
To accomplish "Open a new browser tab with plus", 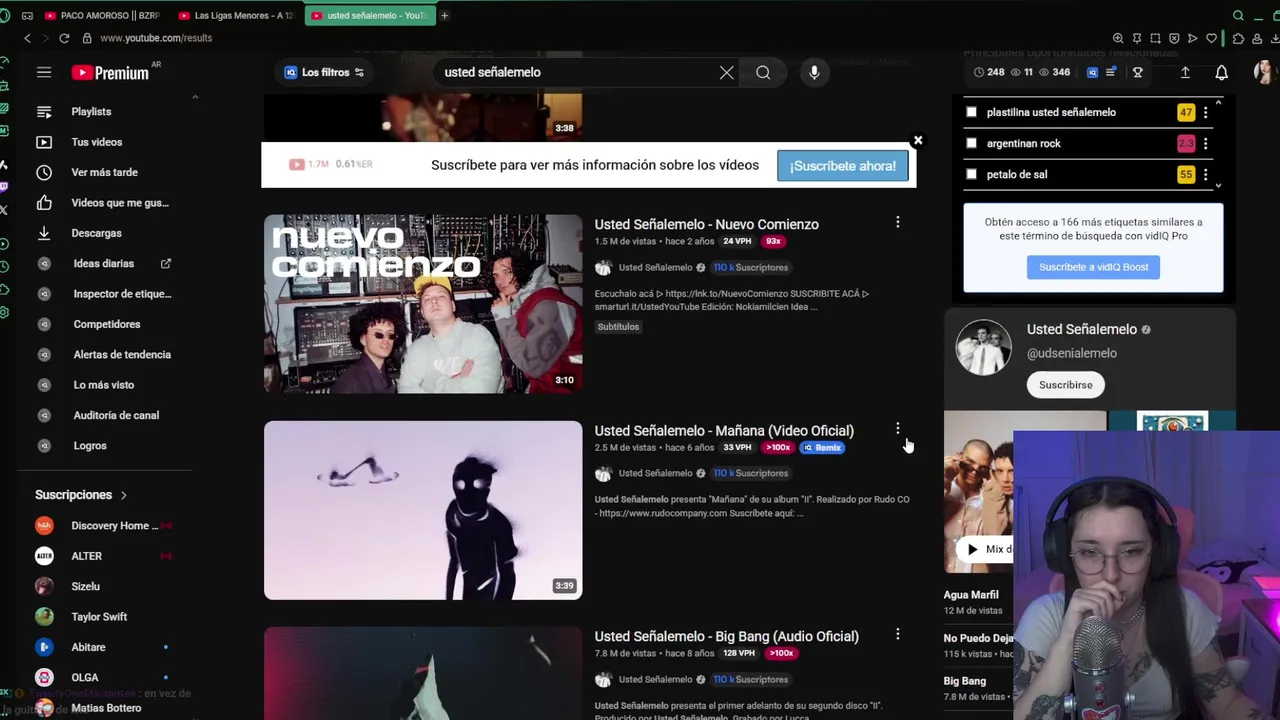I will pos(444,15).
